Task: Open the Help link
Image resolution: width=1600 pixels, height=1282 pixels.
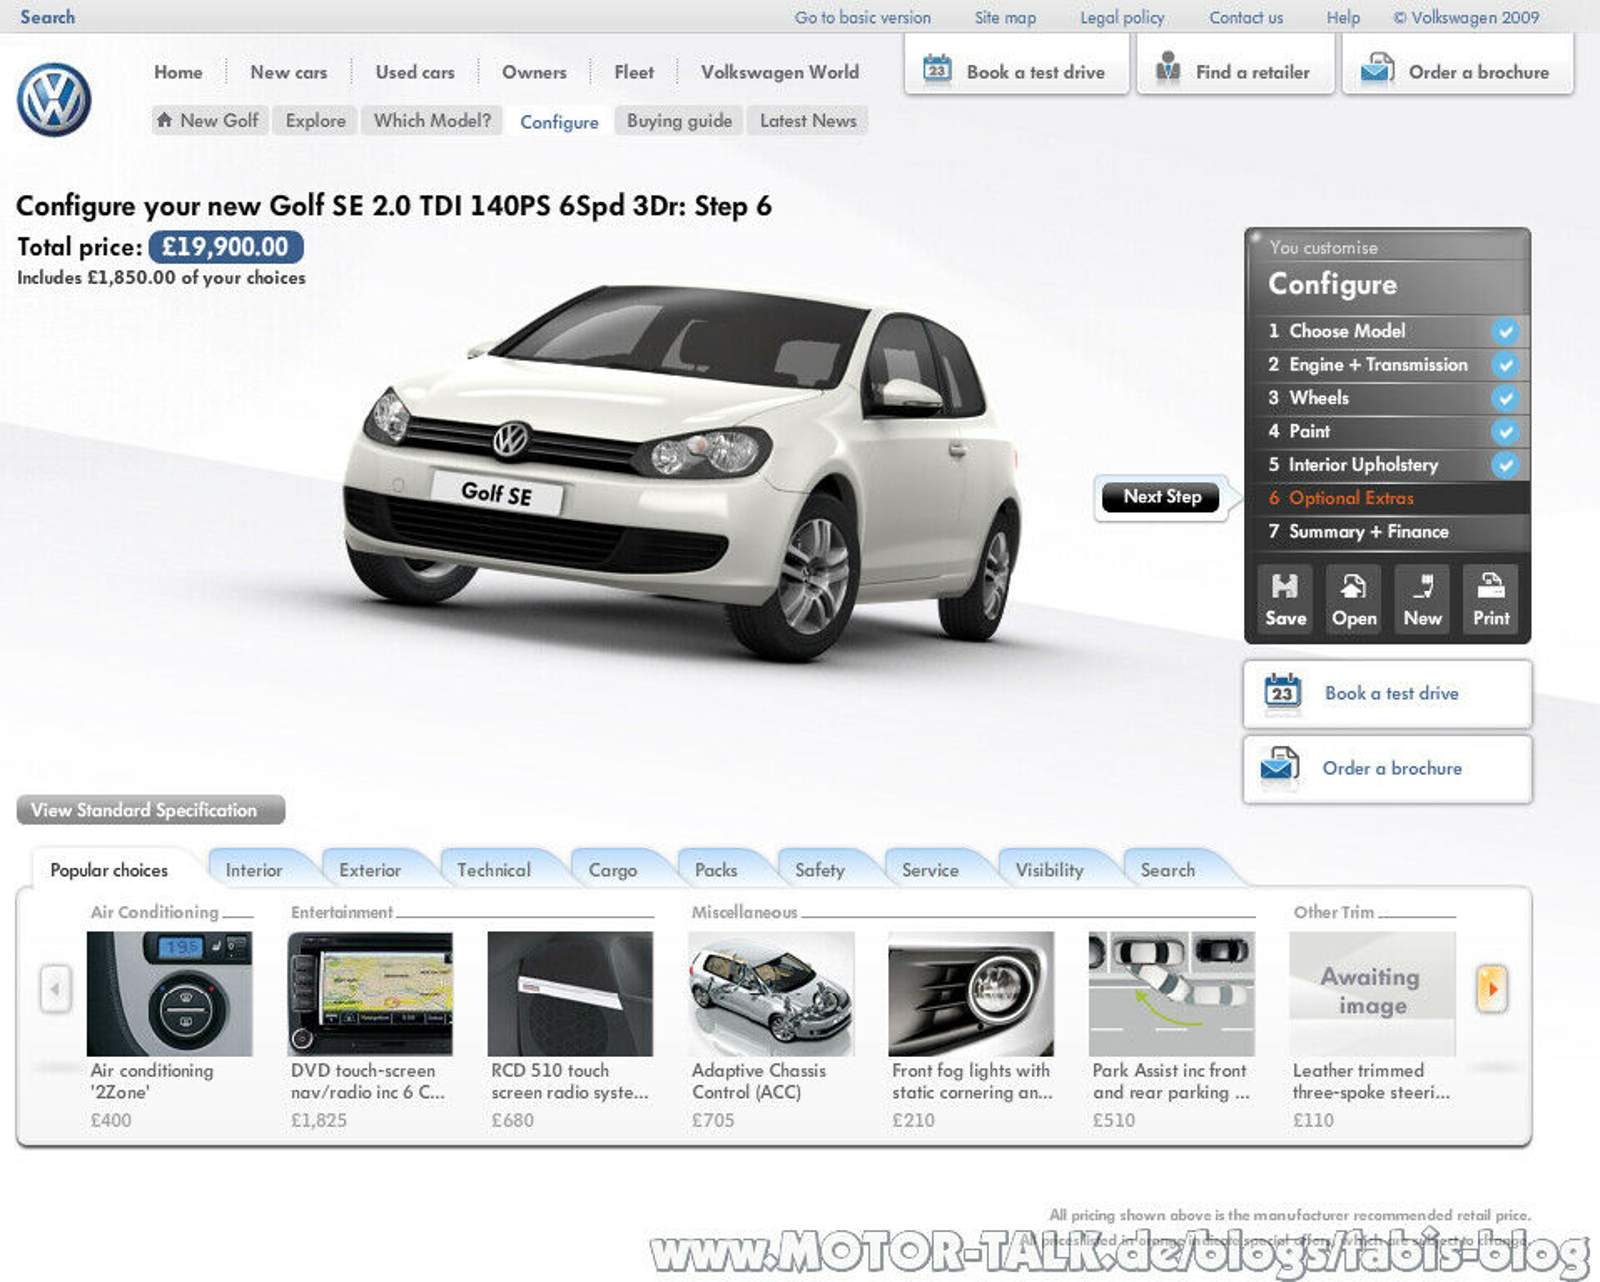Action: point(1343,17)
